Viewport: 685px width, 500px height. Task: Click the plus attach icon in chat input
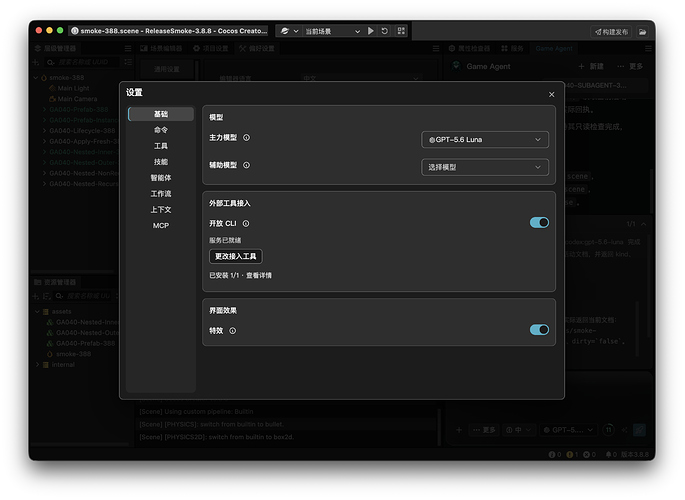(x=459, y=430)
